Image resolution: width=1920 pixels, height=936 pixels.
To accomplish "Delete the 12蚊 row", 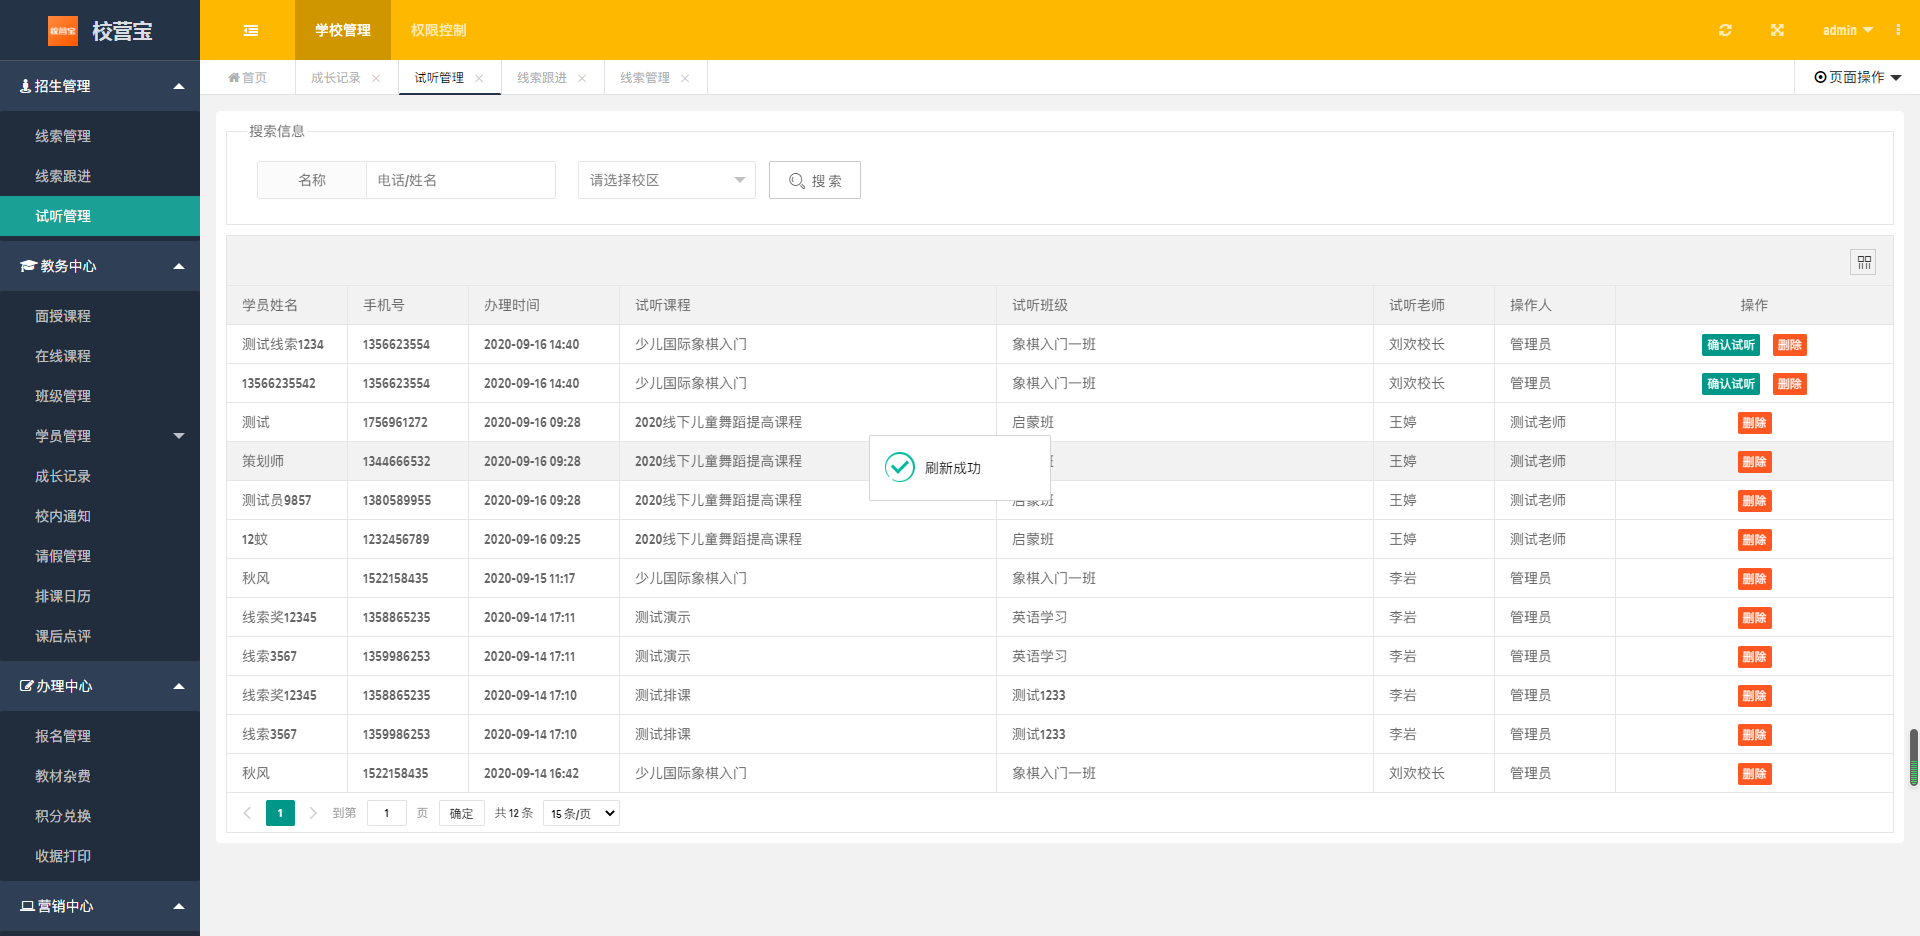I will [1755, 540].
